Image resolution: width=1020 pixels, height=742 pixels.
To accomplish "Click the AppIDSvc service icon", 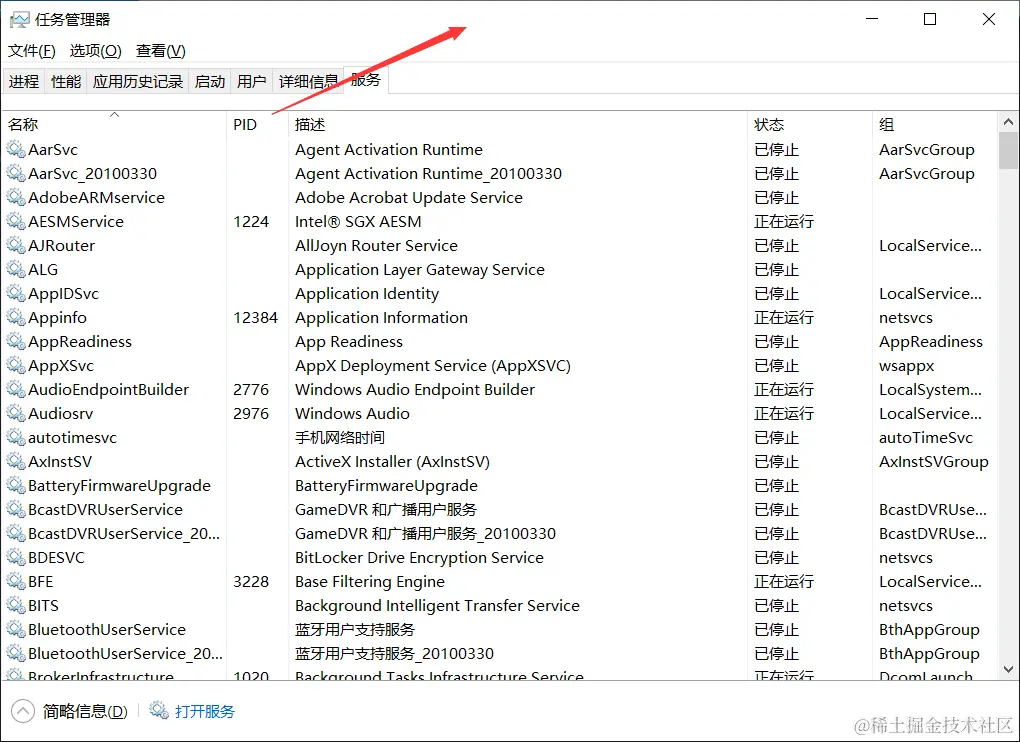I will pos(16,294).
